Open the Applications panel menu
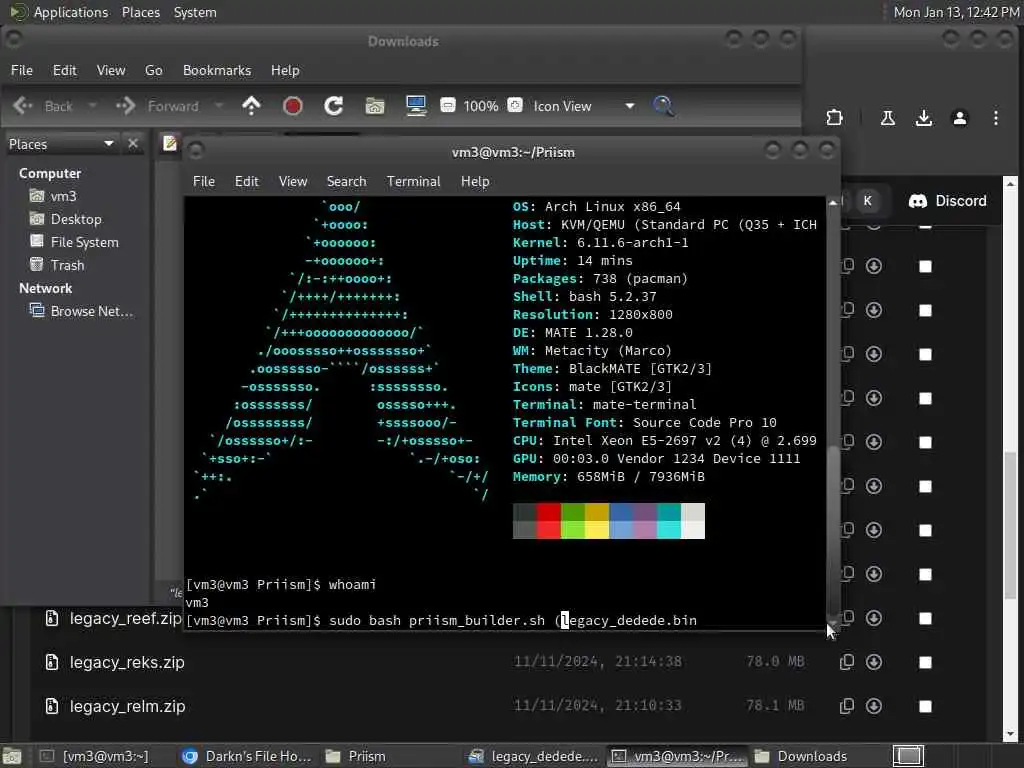Screen dimensions: 1024x768 71,12
